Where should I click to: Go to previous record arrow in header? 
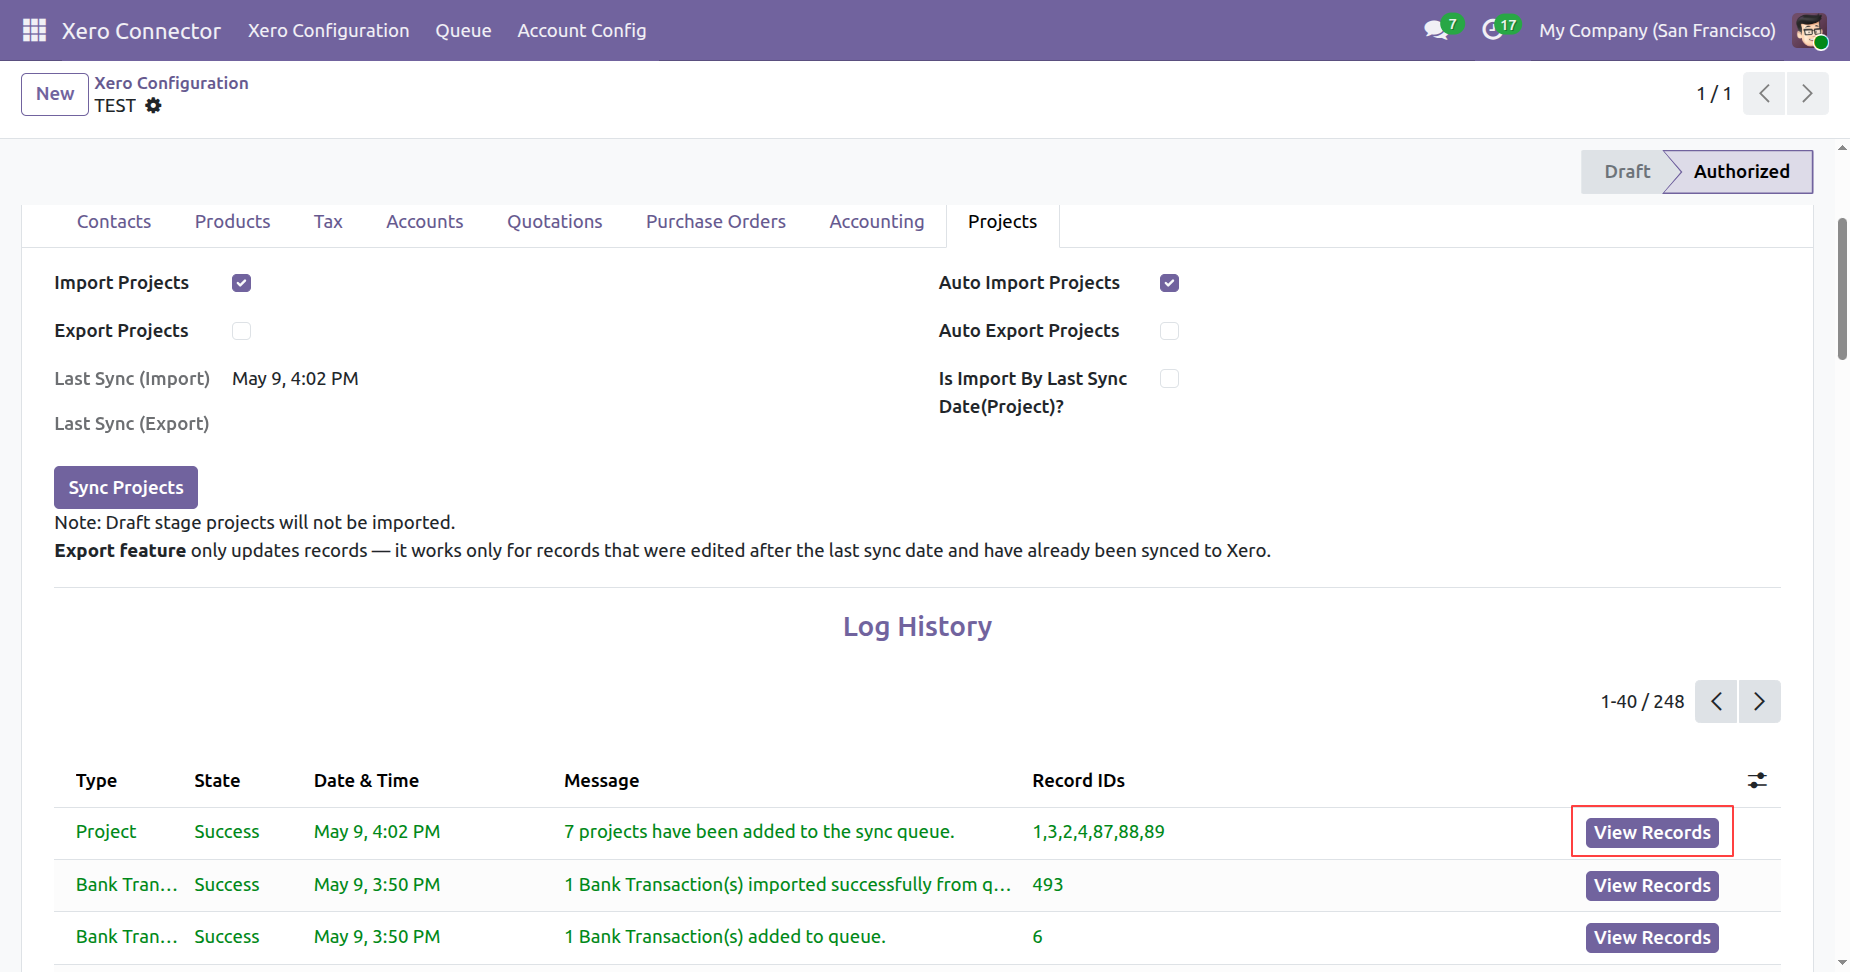tap(1764, 93)
